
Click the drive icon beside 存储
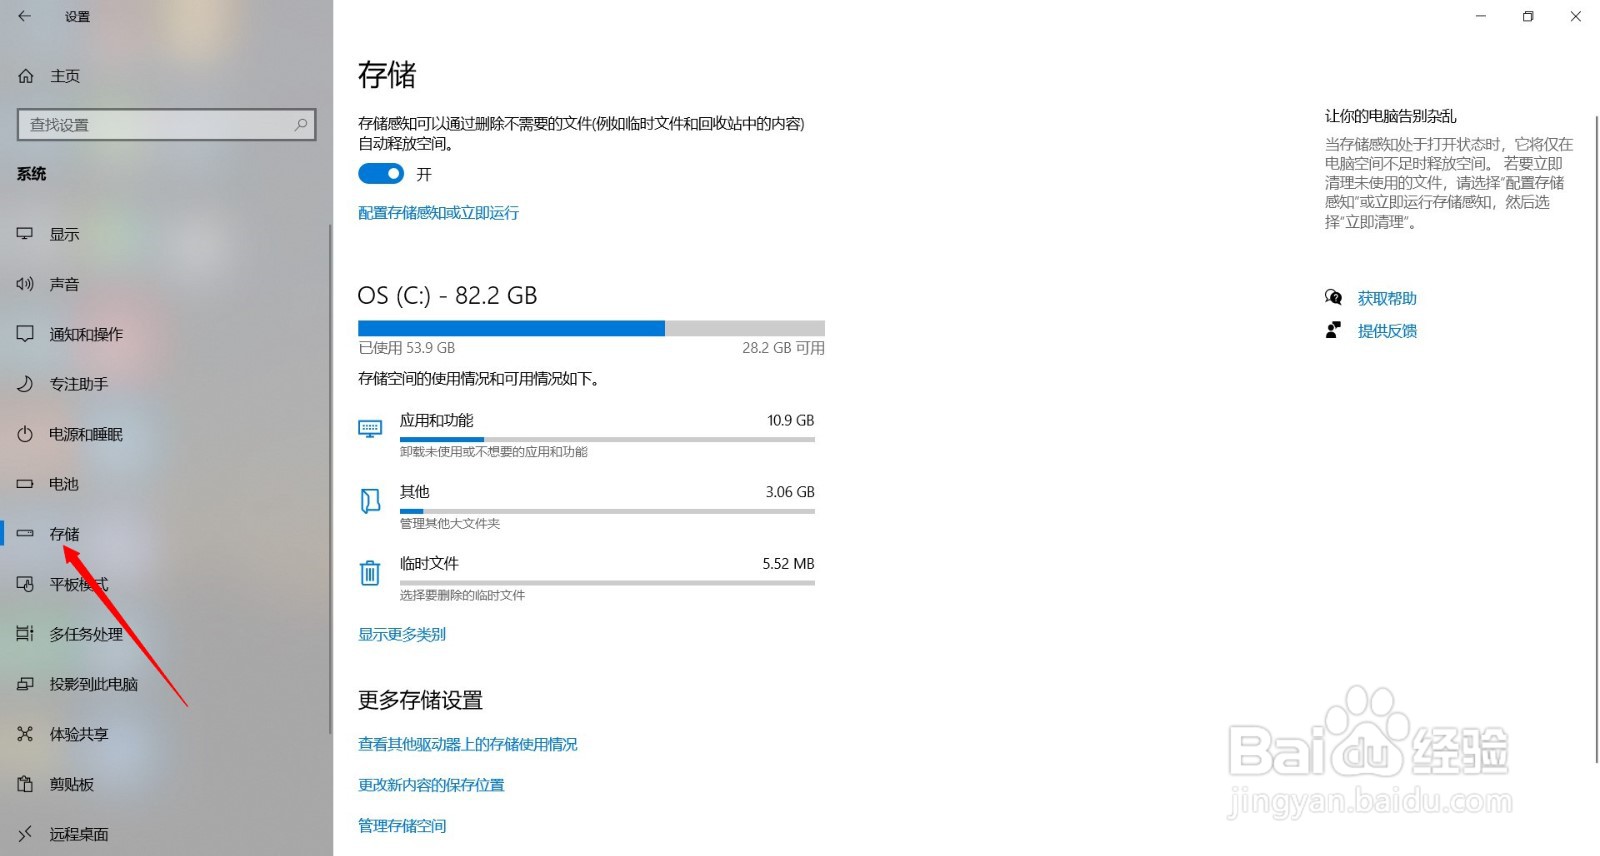click(x=25, y=534)
